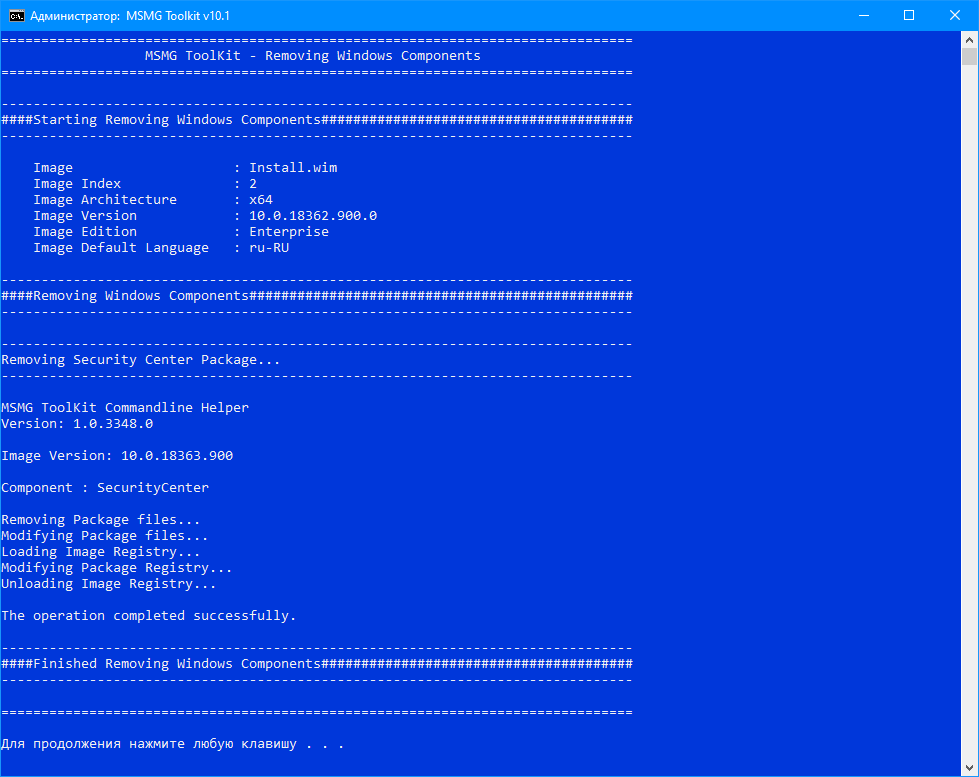Click the line 'Removing Package files...'
This screenshot has width=979, height=777.
[x=101, y=520]
